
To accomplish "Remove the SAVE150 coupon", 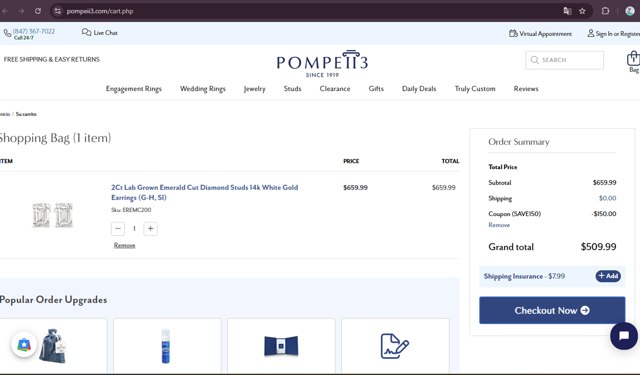I will [499, 225].
